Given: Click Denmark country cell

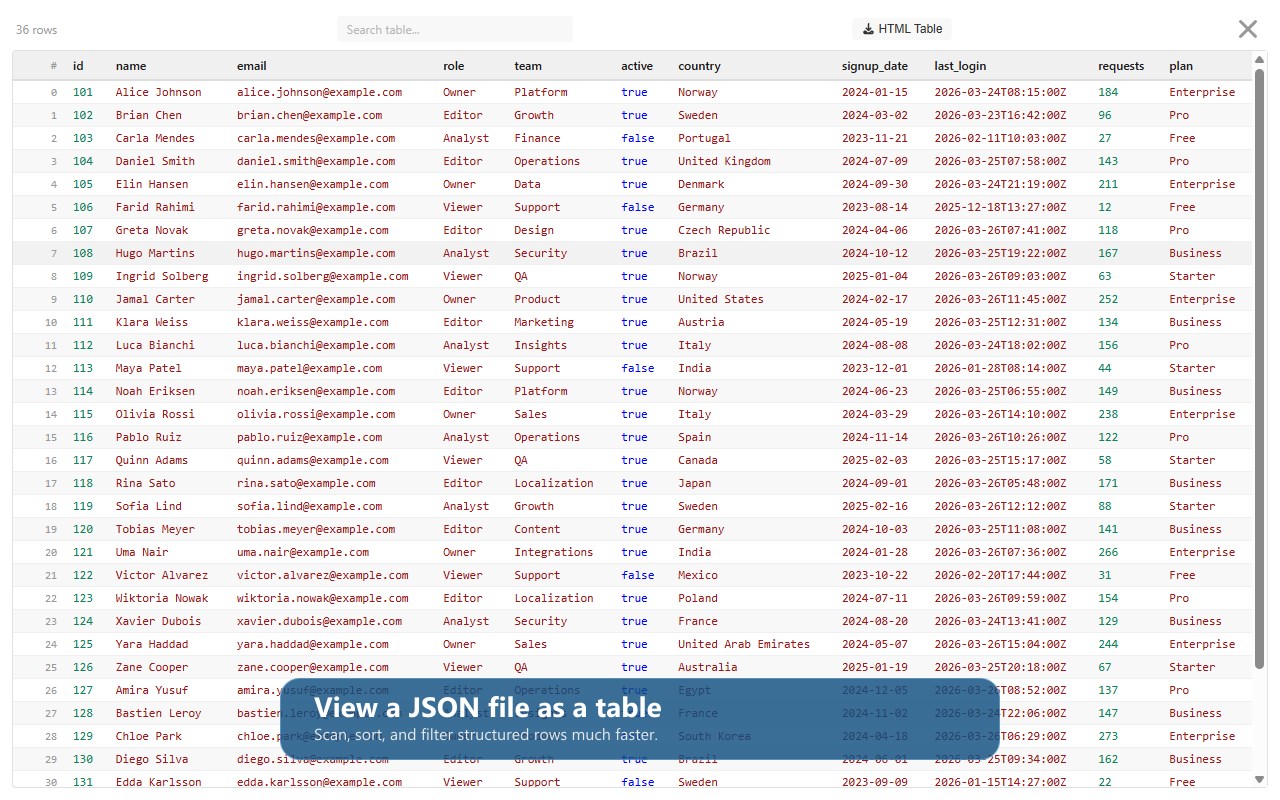Looking at the screenshot, I should pos(700,184).
